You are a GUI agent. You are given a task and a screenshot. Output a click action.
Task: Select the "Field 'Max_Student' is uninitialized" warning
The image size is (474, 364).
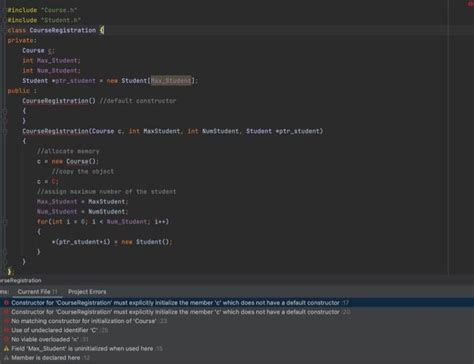click(x=82, y=349)
